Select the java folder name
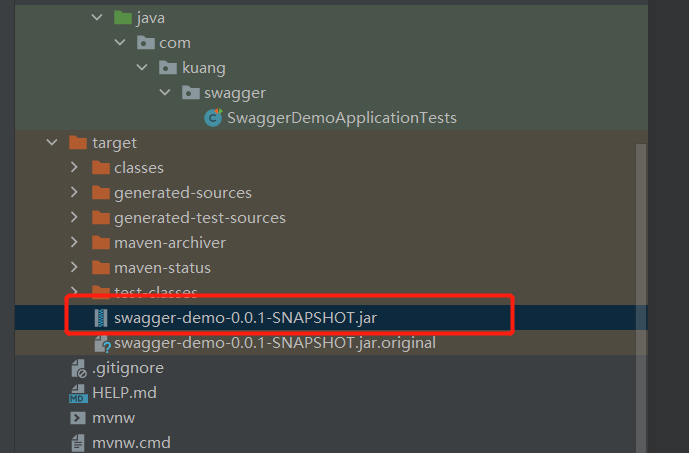The height and width of the screenshot is (453, 689). coord(151,18)
